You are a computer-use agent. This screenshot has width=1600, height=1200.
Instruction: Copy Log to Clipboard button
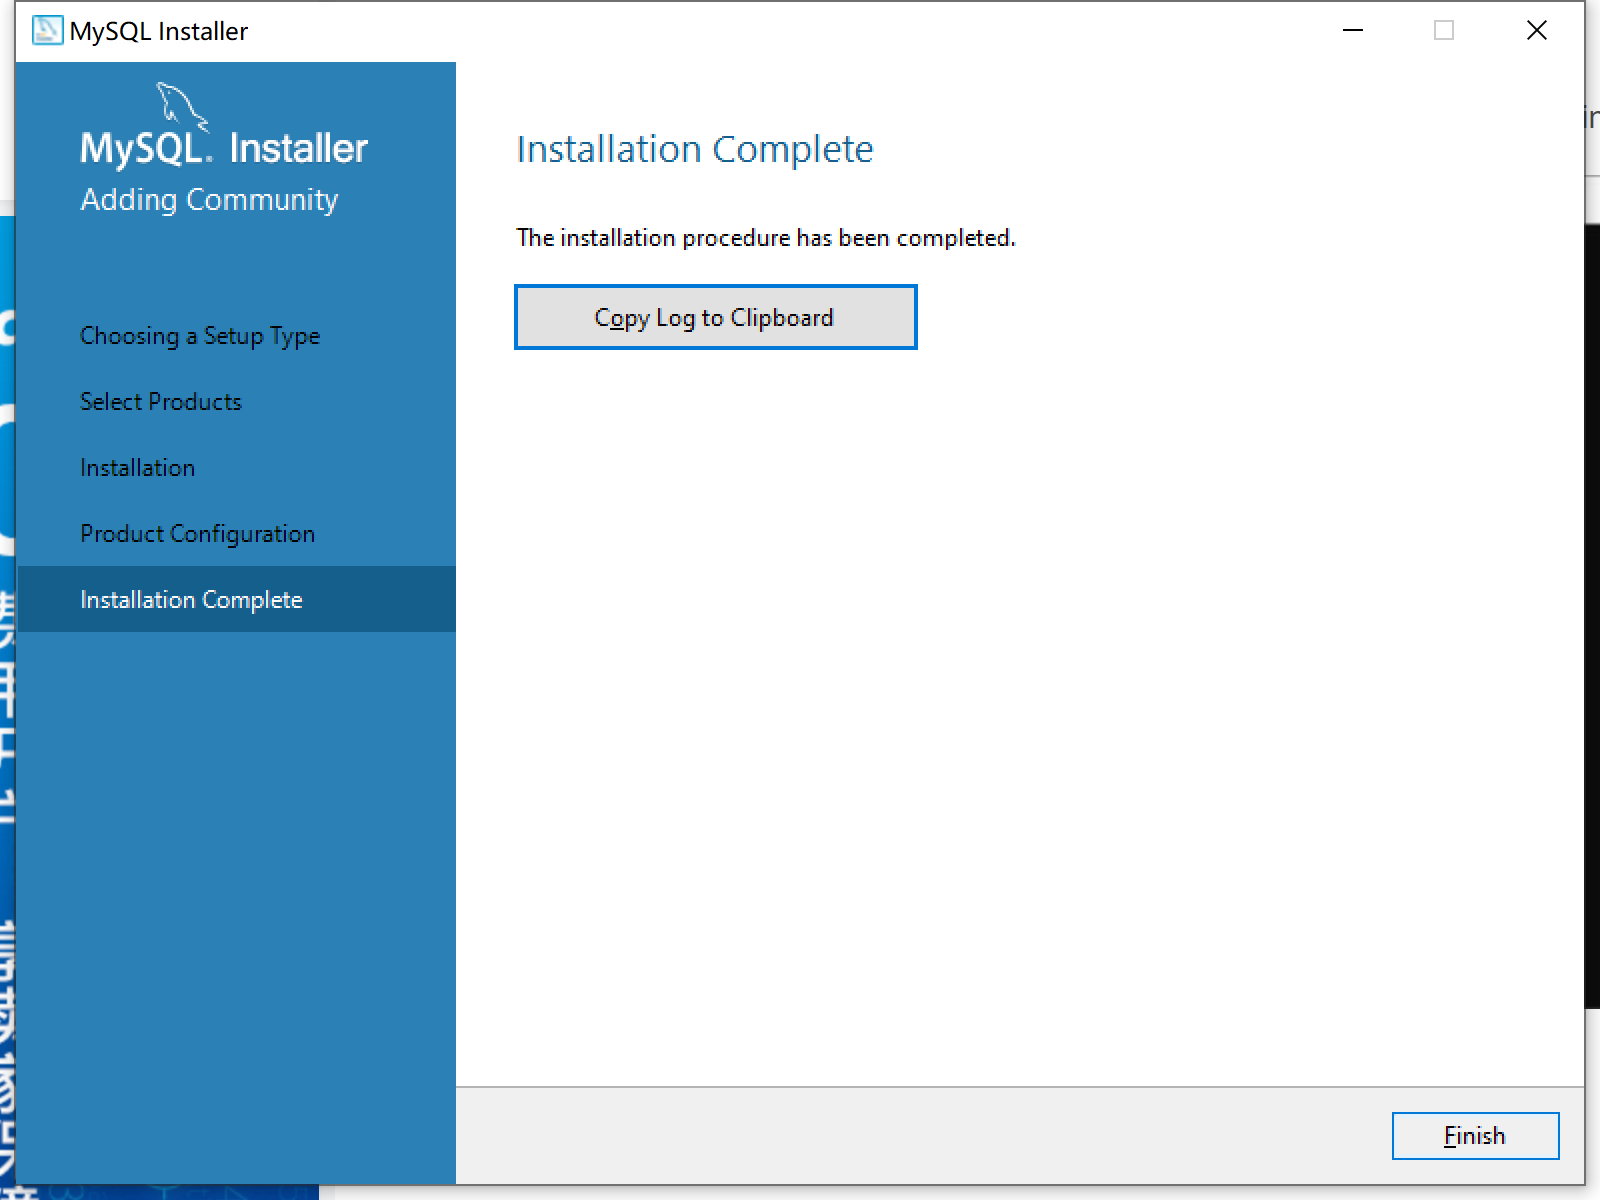[x=716, y=317]
